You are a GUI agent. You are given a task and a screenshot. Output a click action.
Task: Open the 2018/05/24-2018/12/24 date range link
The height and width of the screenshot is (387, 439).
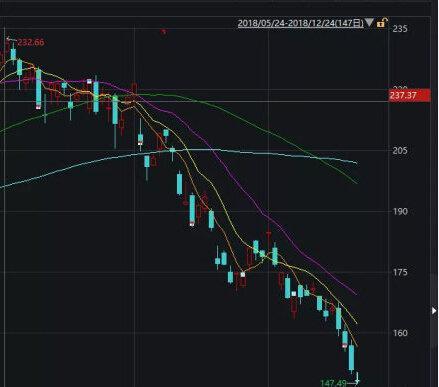point(300,23)
